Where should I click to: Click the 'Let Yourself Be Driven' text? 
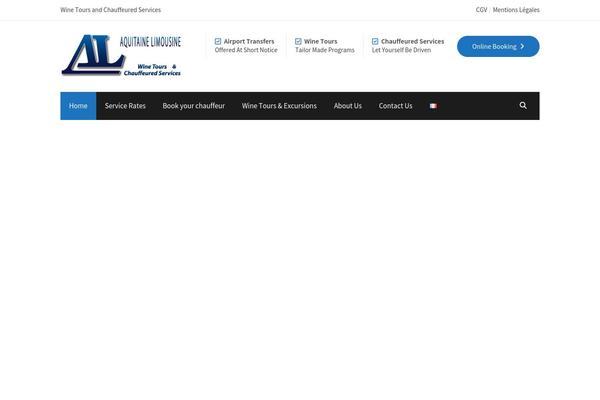401,50
